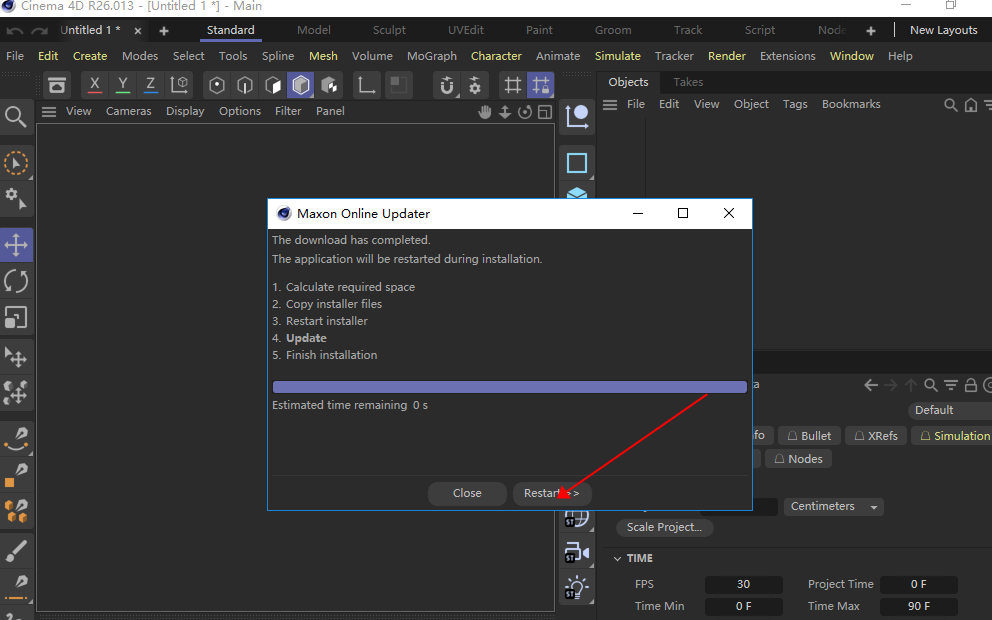
Task: Open a new project tab with plus
Action: 164,30
